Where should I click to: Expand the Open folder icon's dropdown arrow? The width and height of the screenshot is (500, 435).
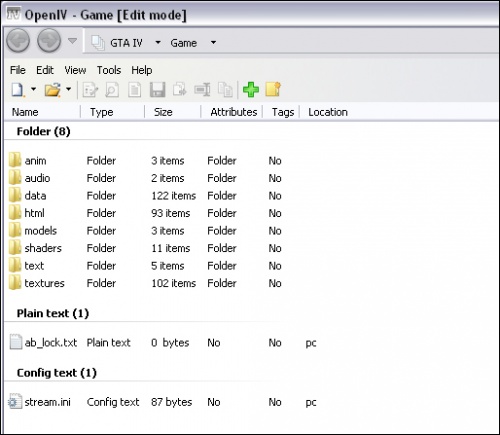(x=68, y=89)
